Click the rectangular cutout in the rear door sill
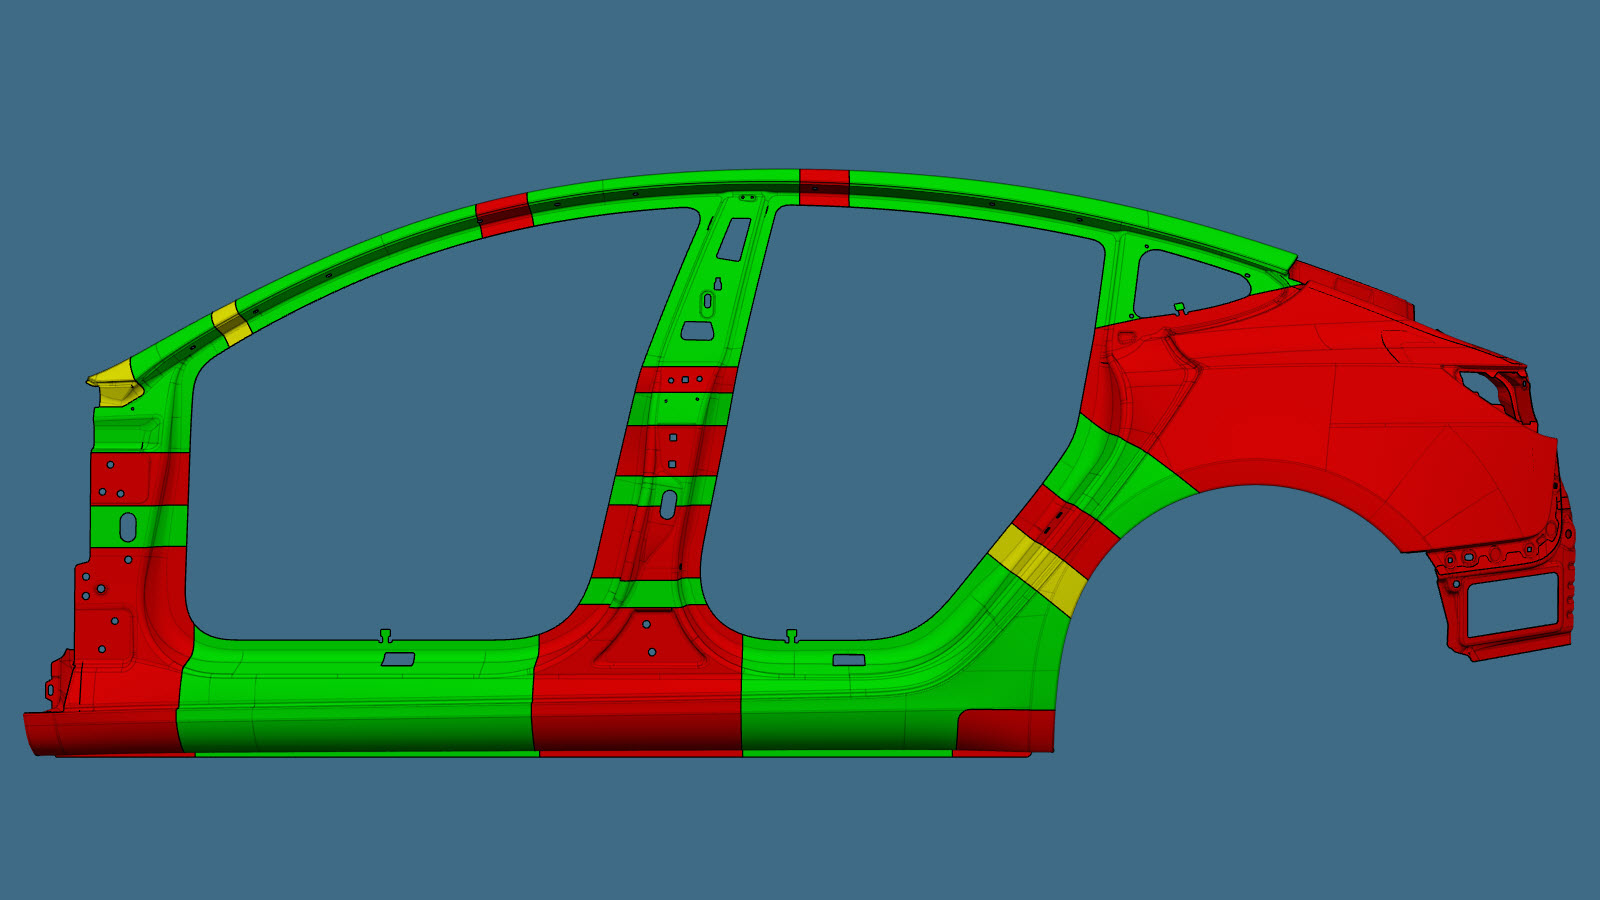Viewport: 1600px width, 900px height. [x=849, y=660]
